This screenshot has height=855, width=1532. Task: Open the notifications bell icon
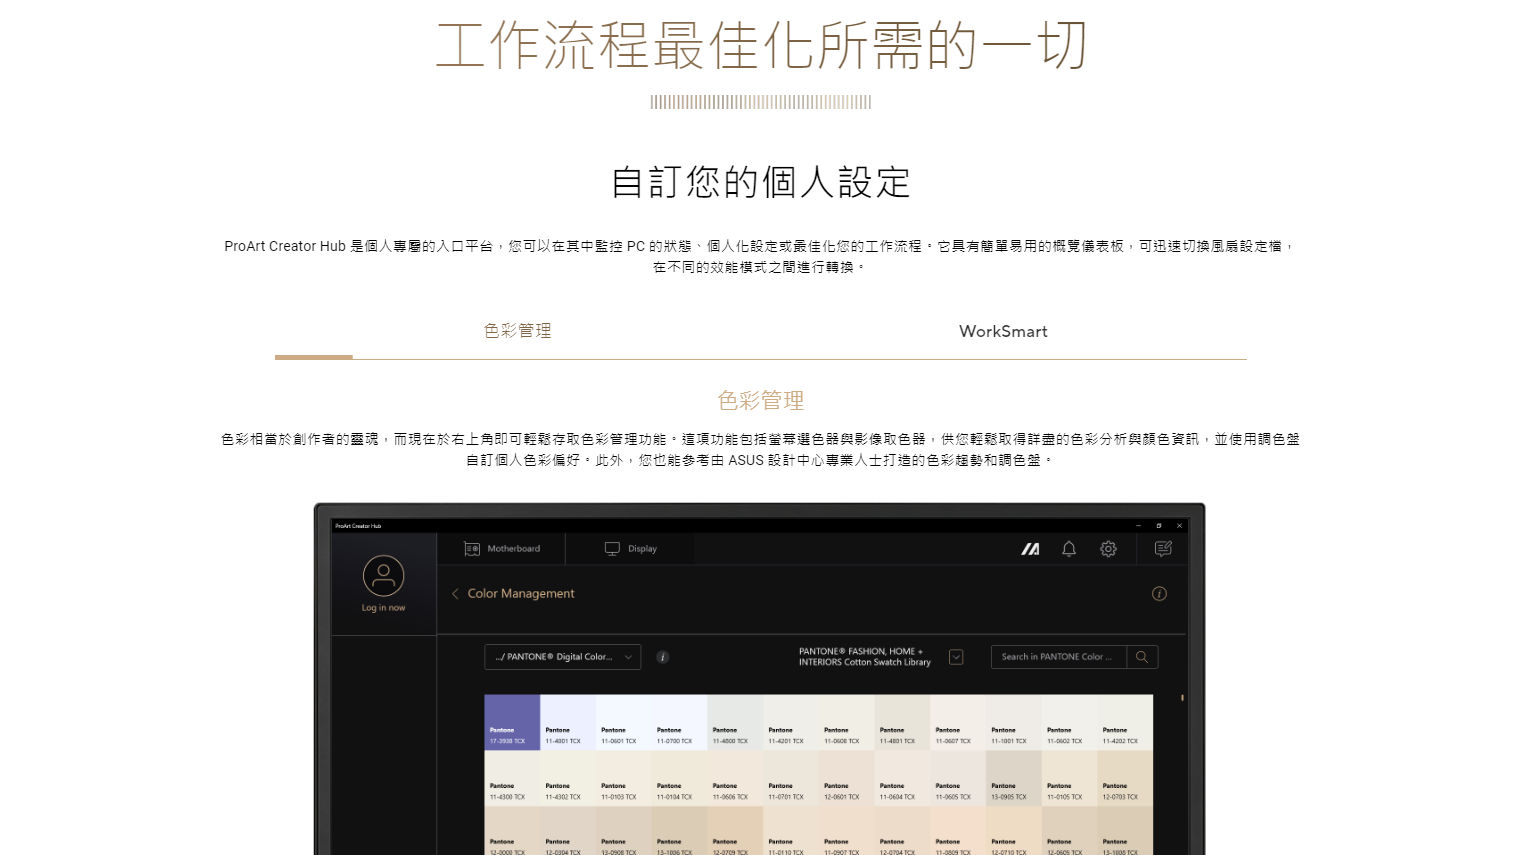1069,549
